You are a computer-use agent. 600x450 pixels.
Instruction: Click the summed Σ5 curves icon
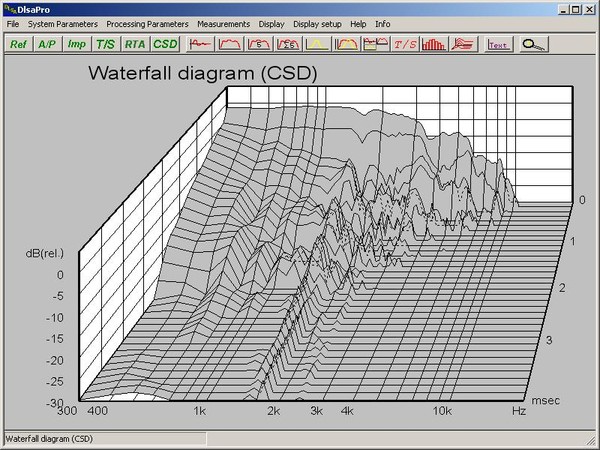point(288,44)
